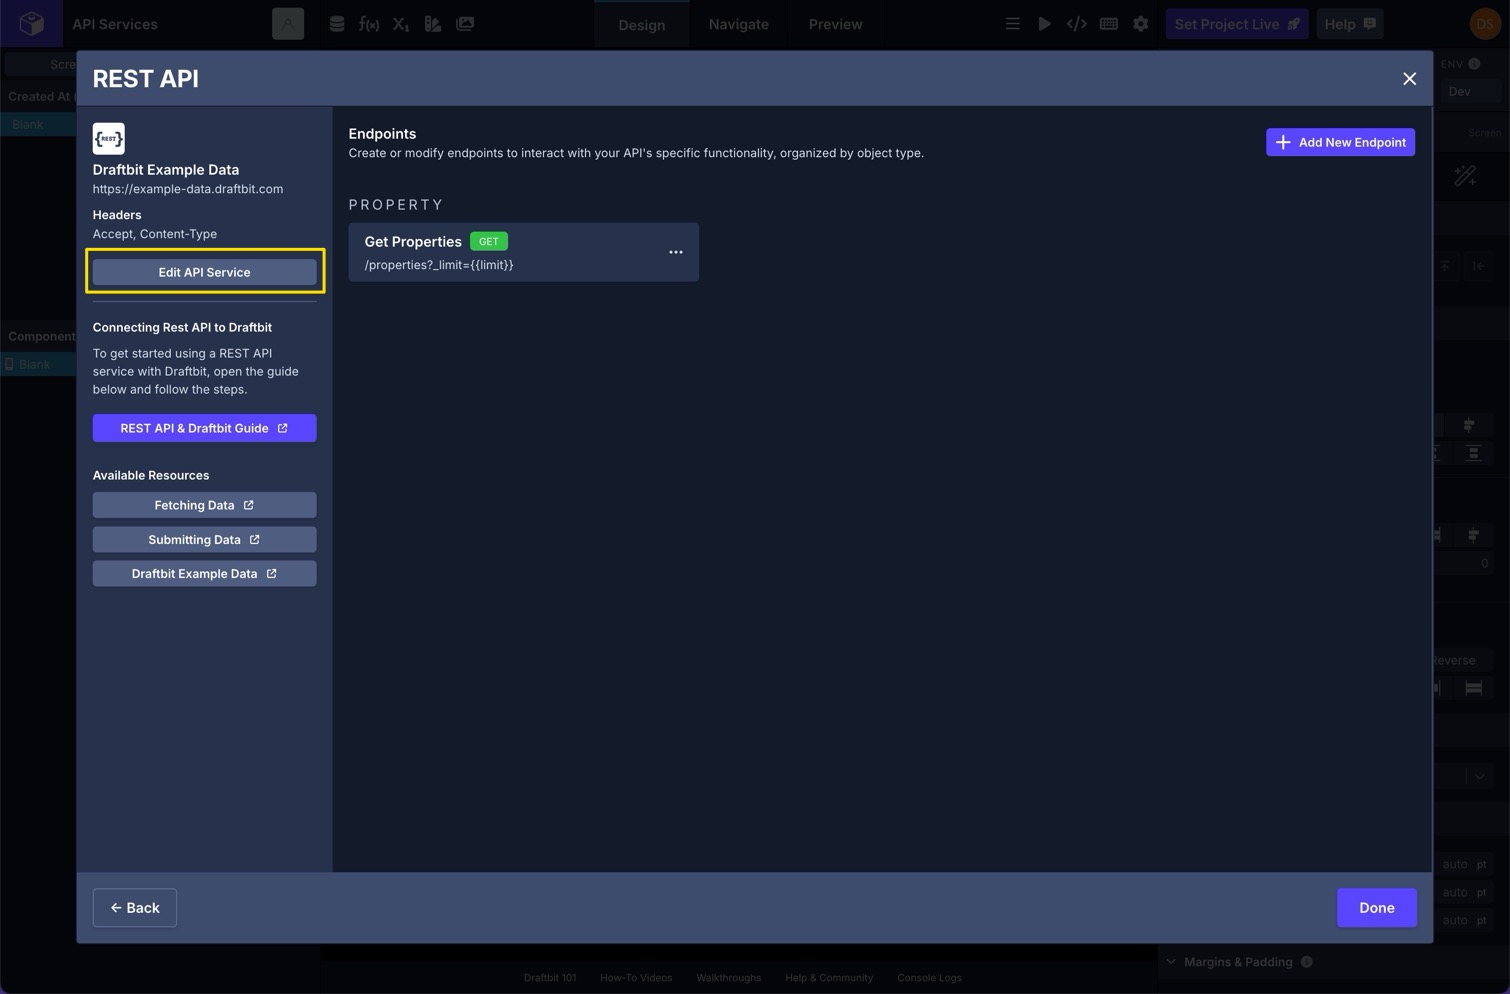1510x994 pixels.
Task: Click the Draftbit logo icon
Action: point(32,23)
